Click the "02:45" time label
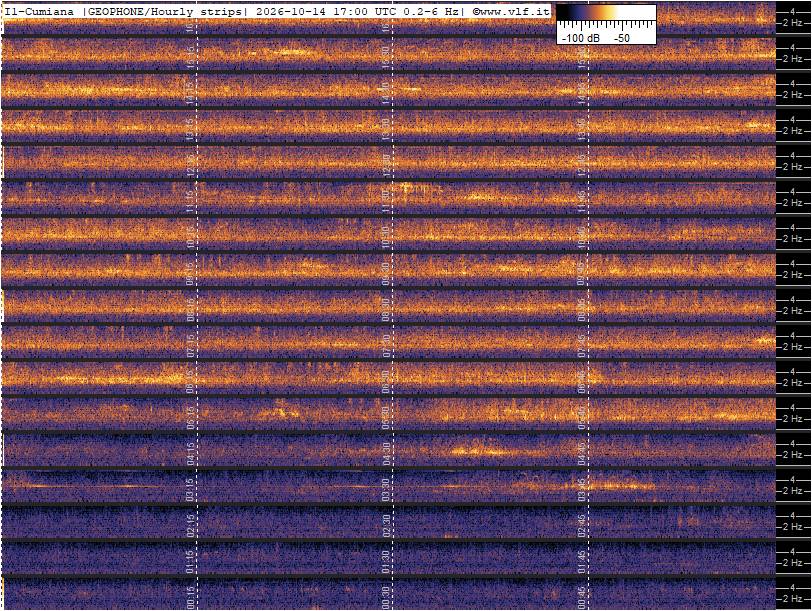 coord(582,526)
